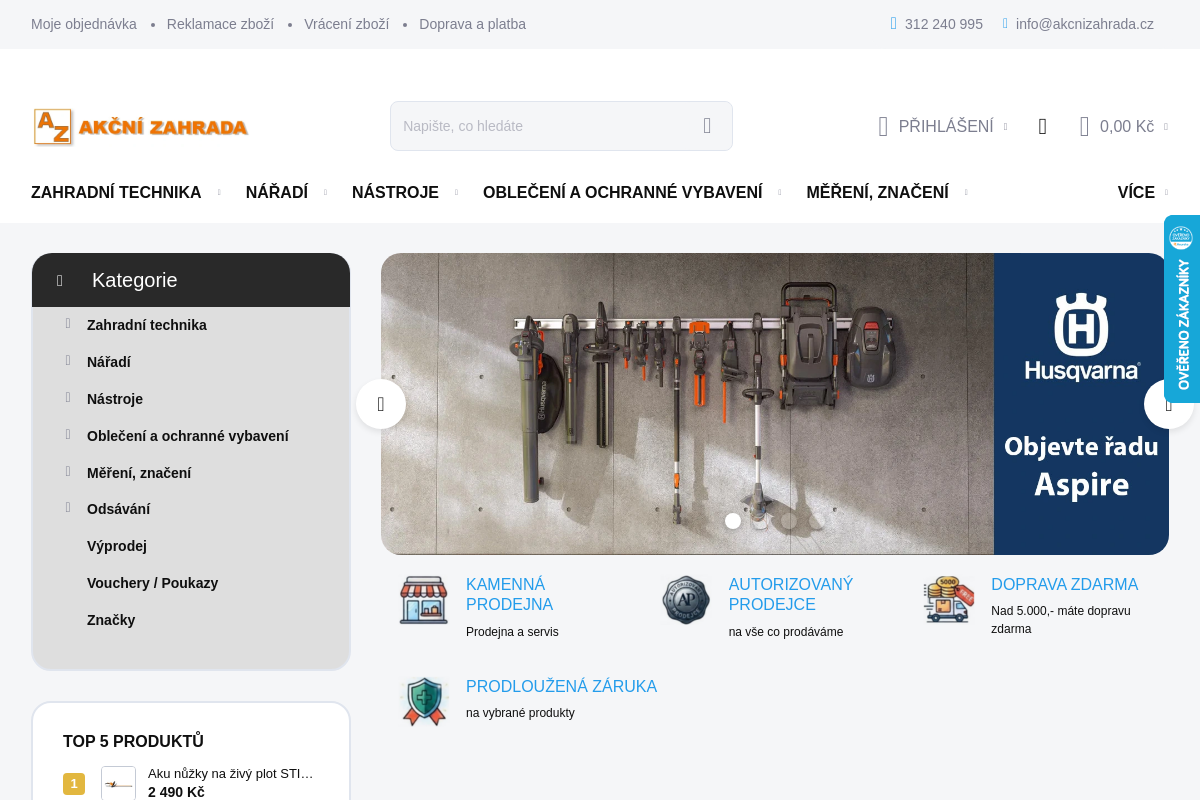Click the phone icon in top bar
This screenshot has height=800, width=1200.
(x=894, y=23)
